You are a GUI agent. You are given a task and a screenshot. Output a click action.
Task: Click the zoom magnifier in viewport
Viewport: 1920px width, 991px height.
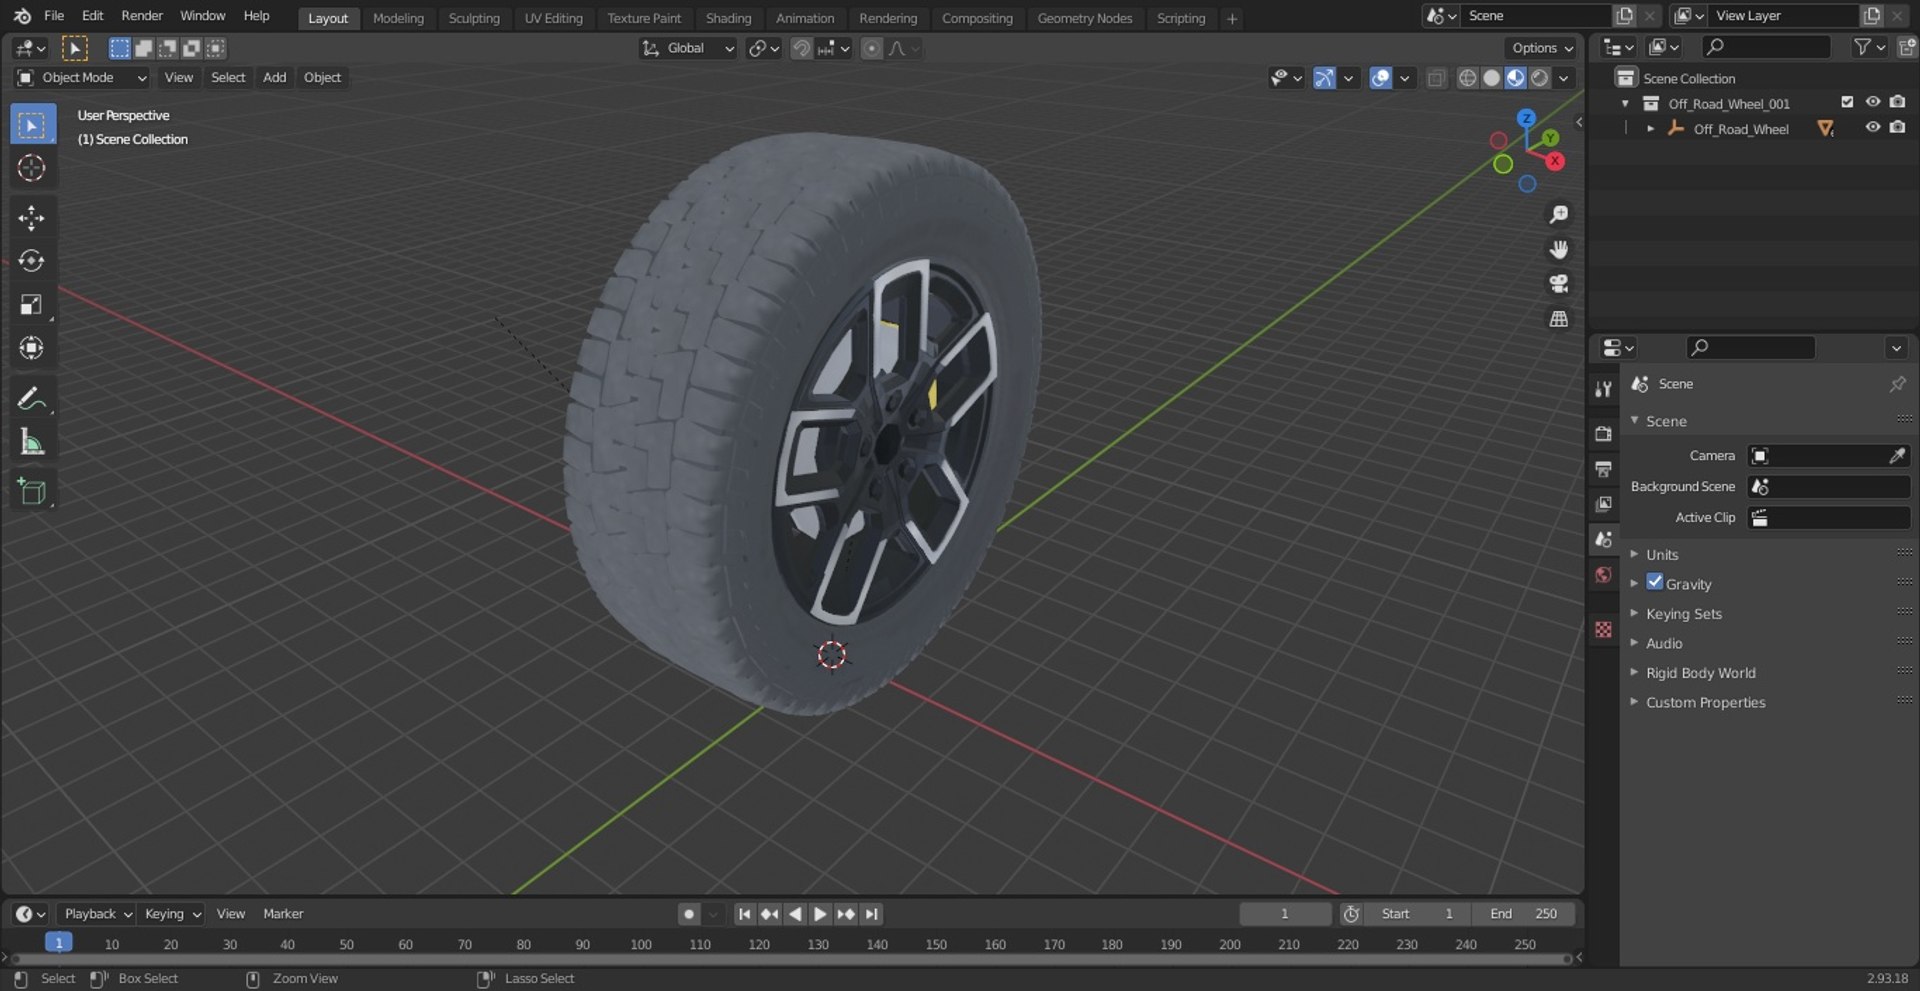(1558, 214)
